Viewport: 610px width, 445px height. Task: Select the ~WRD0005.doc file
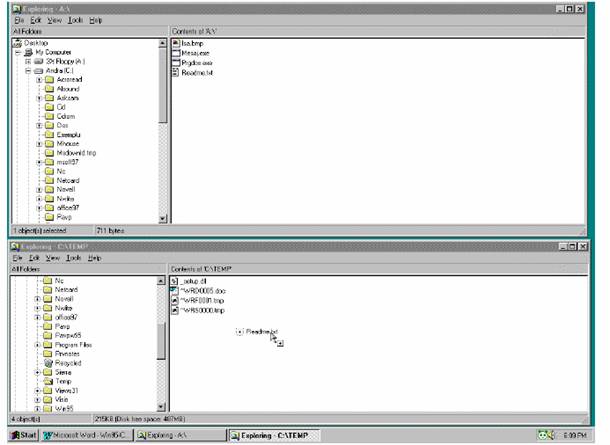click(197, 292)
